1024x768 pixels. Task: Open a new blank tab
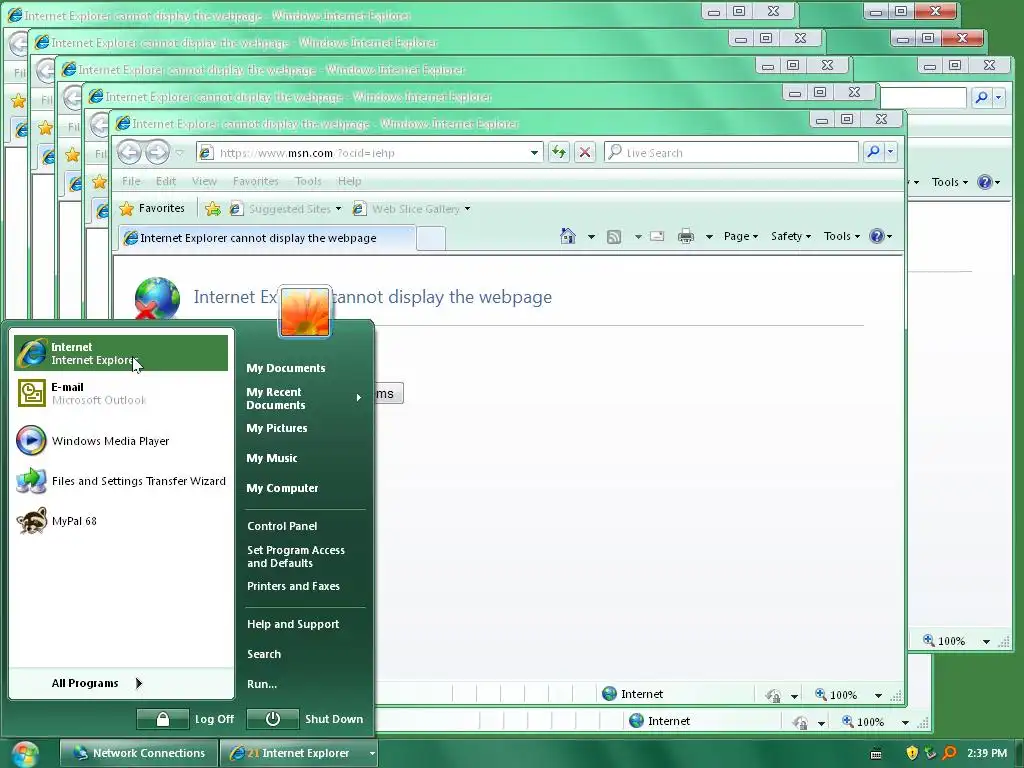tap(431, 238)
